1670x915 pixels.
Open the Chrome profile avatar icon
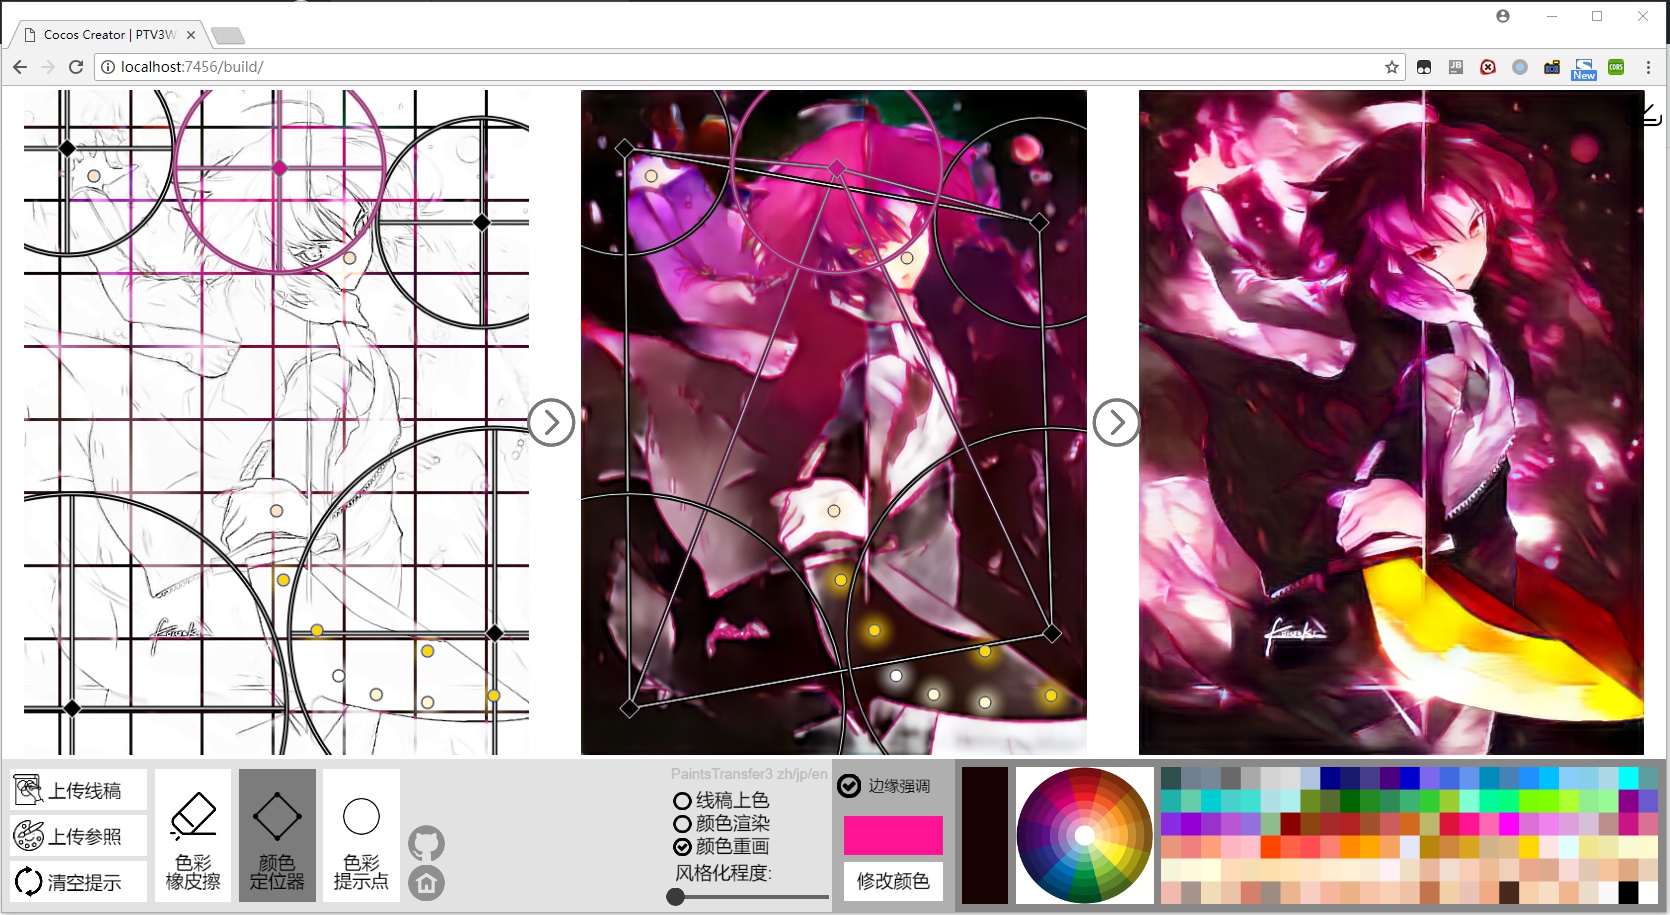[1503, 16]
